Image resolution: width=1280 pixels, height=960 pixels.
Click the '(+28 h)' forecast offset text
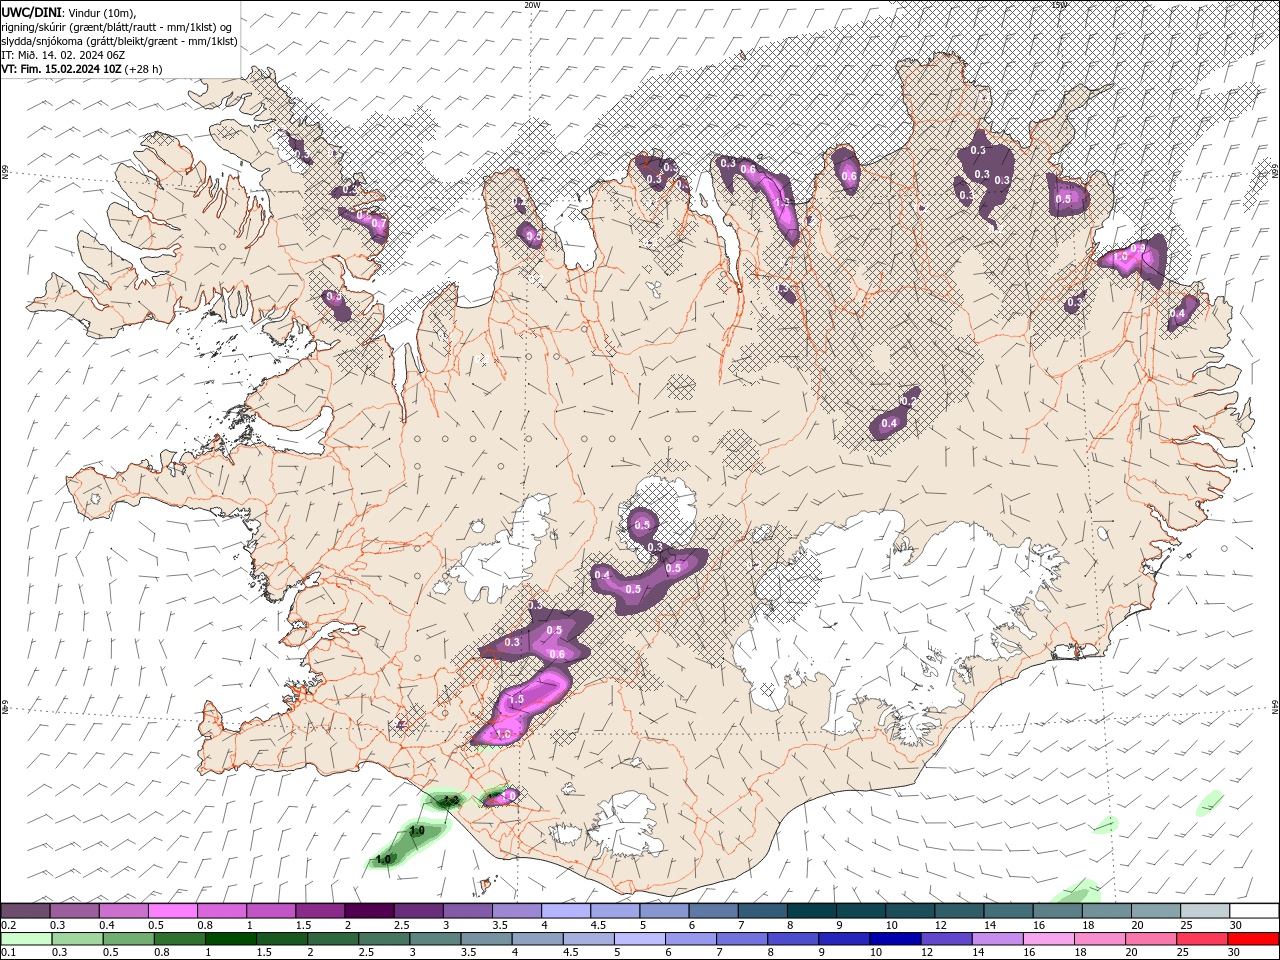(144, 69)
